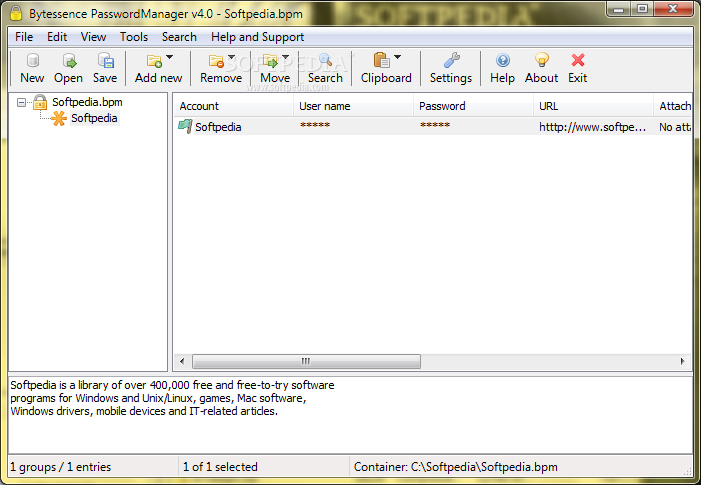The width and height of the screenshot is (701, 485).
Task: Click the horizontal scrollbar thumb
Action: 306,361
